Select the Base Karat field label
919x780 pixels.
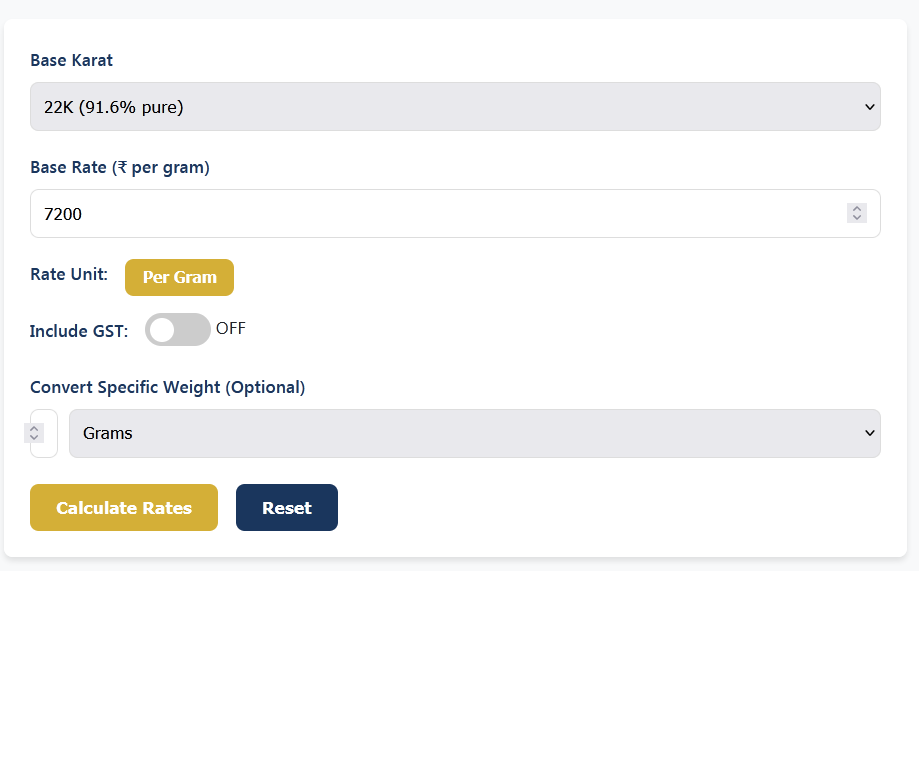pyautogui.click(x=71, y=60)
